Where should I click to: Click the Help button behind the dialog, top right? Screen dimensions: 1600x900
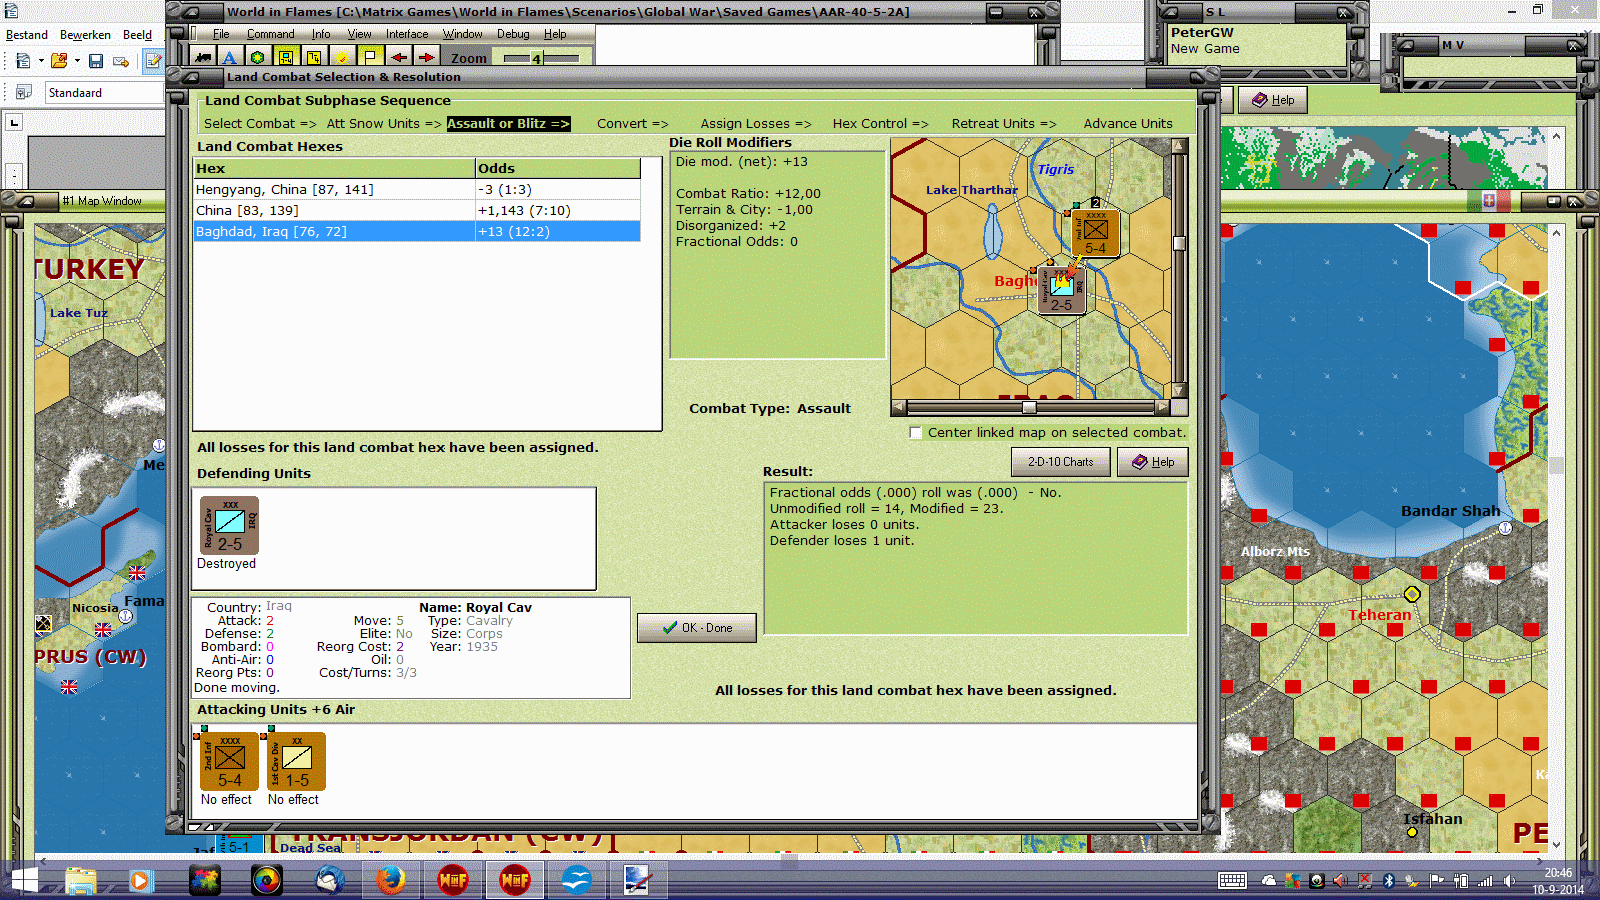tap(1273, 100)
